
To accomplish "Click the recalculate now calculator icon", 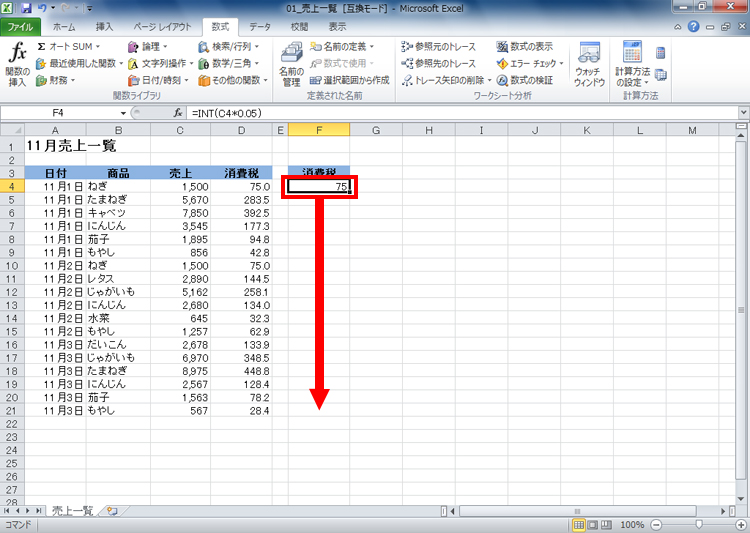I will pyautogui.click(x=661, y=53).
